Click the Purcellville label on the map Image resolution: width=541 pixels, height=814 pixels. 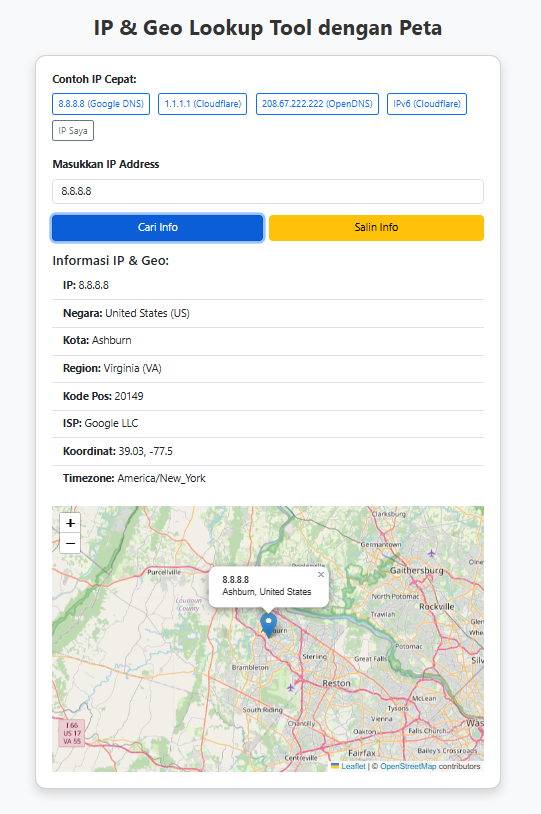pos(164,572)
